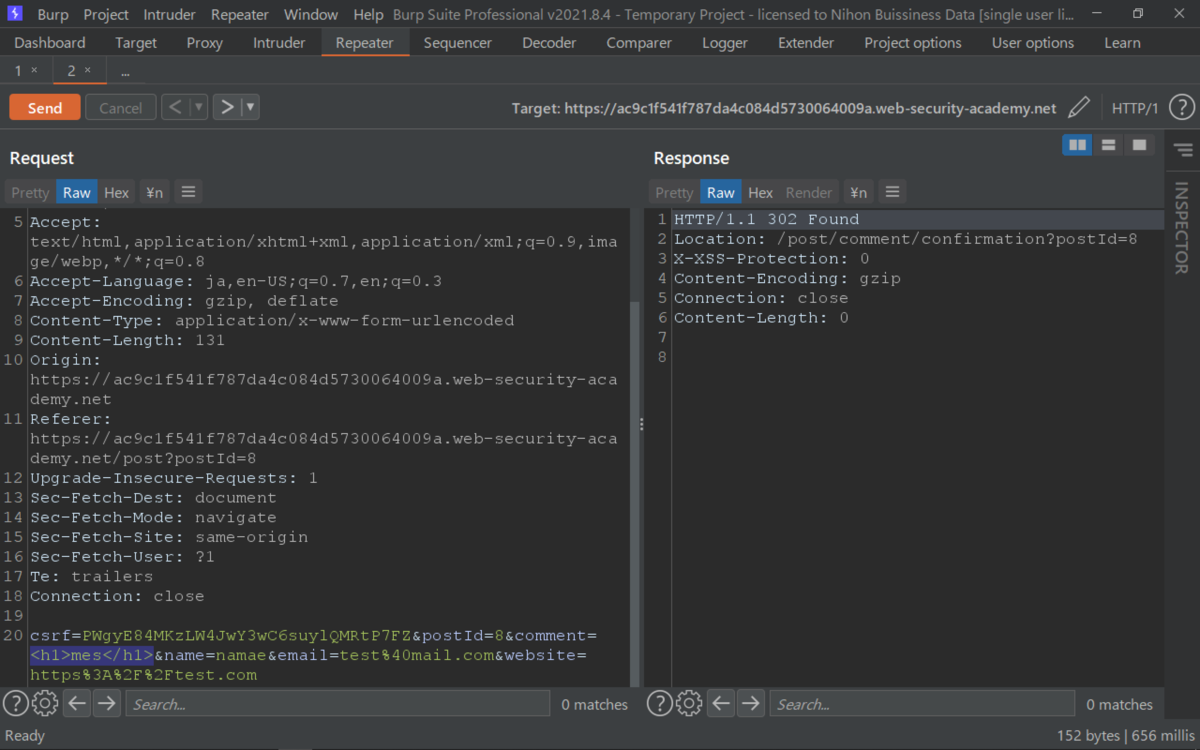Switch to the Dashboard tab

(x=50, y=43)
